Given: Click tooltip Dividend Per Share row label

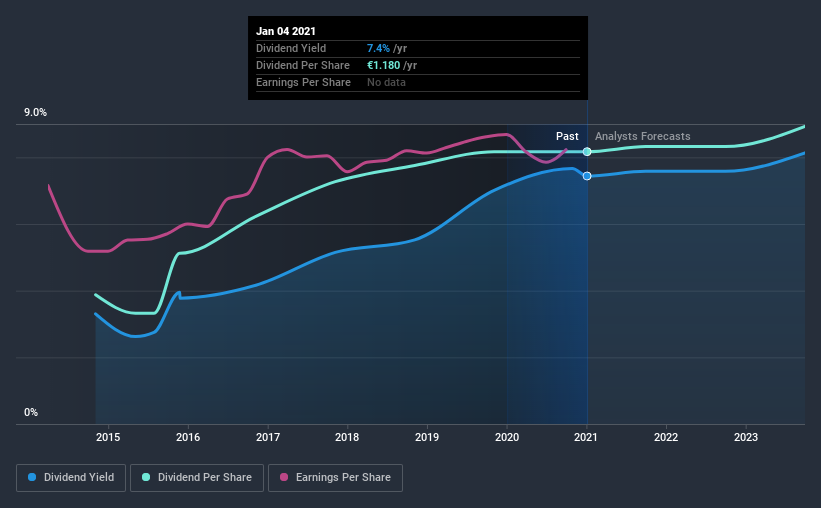Looking at the screenshot, I should pyautogui.click(x=303, y=65).
